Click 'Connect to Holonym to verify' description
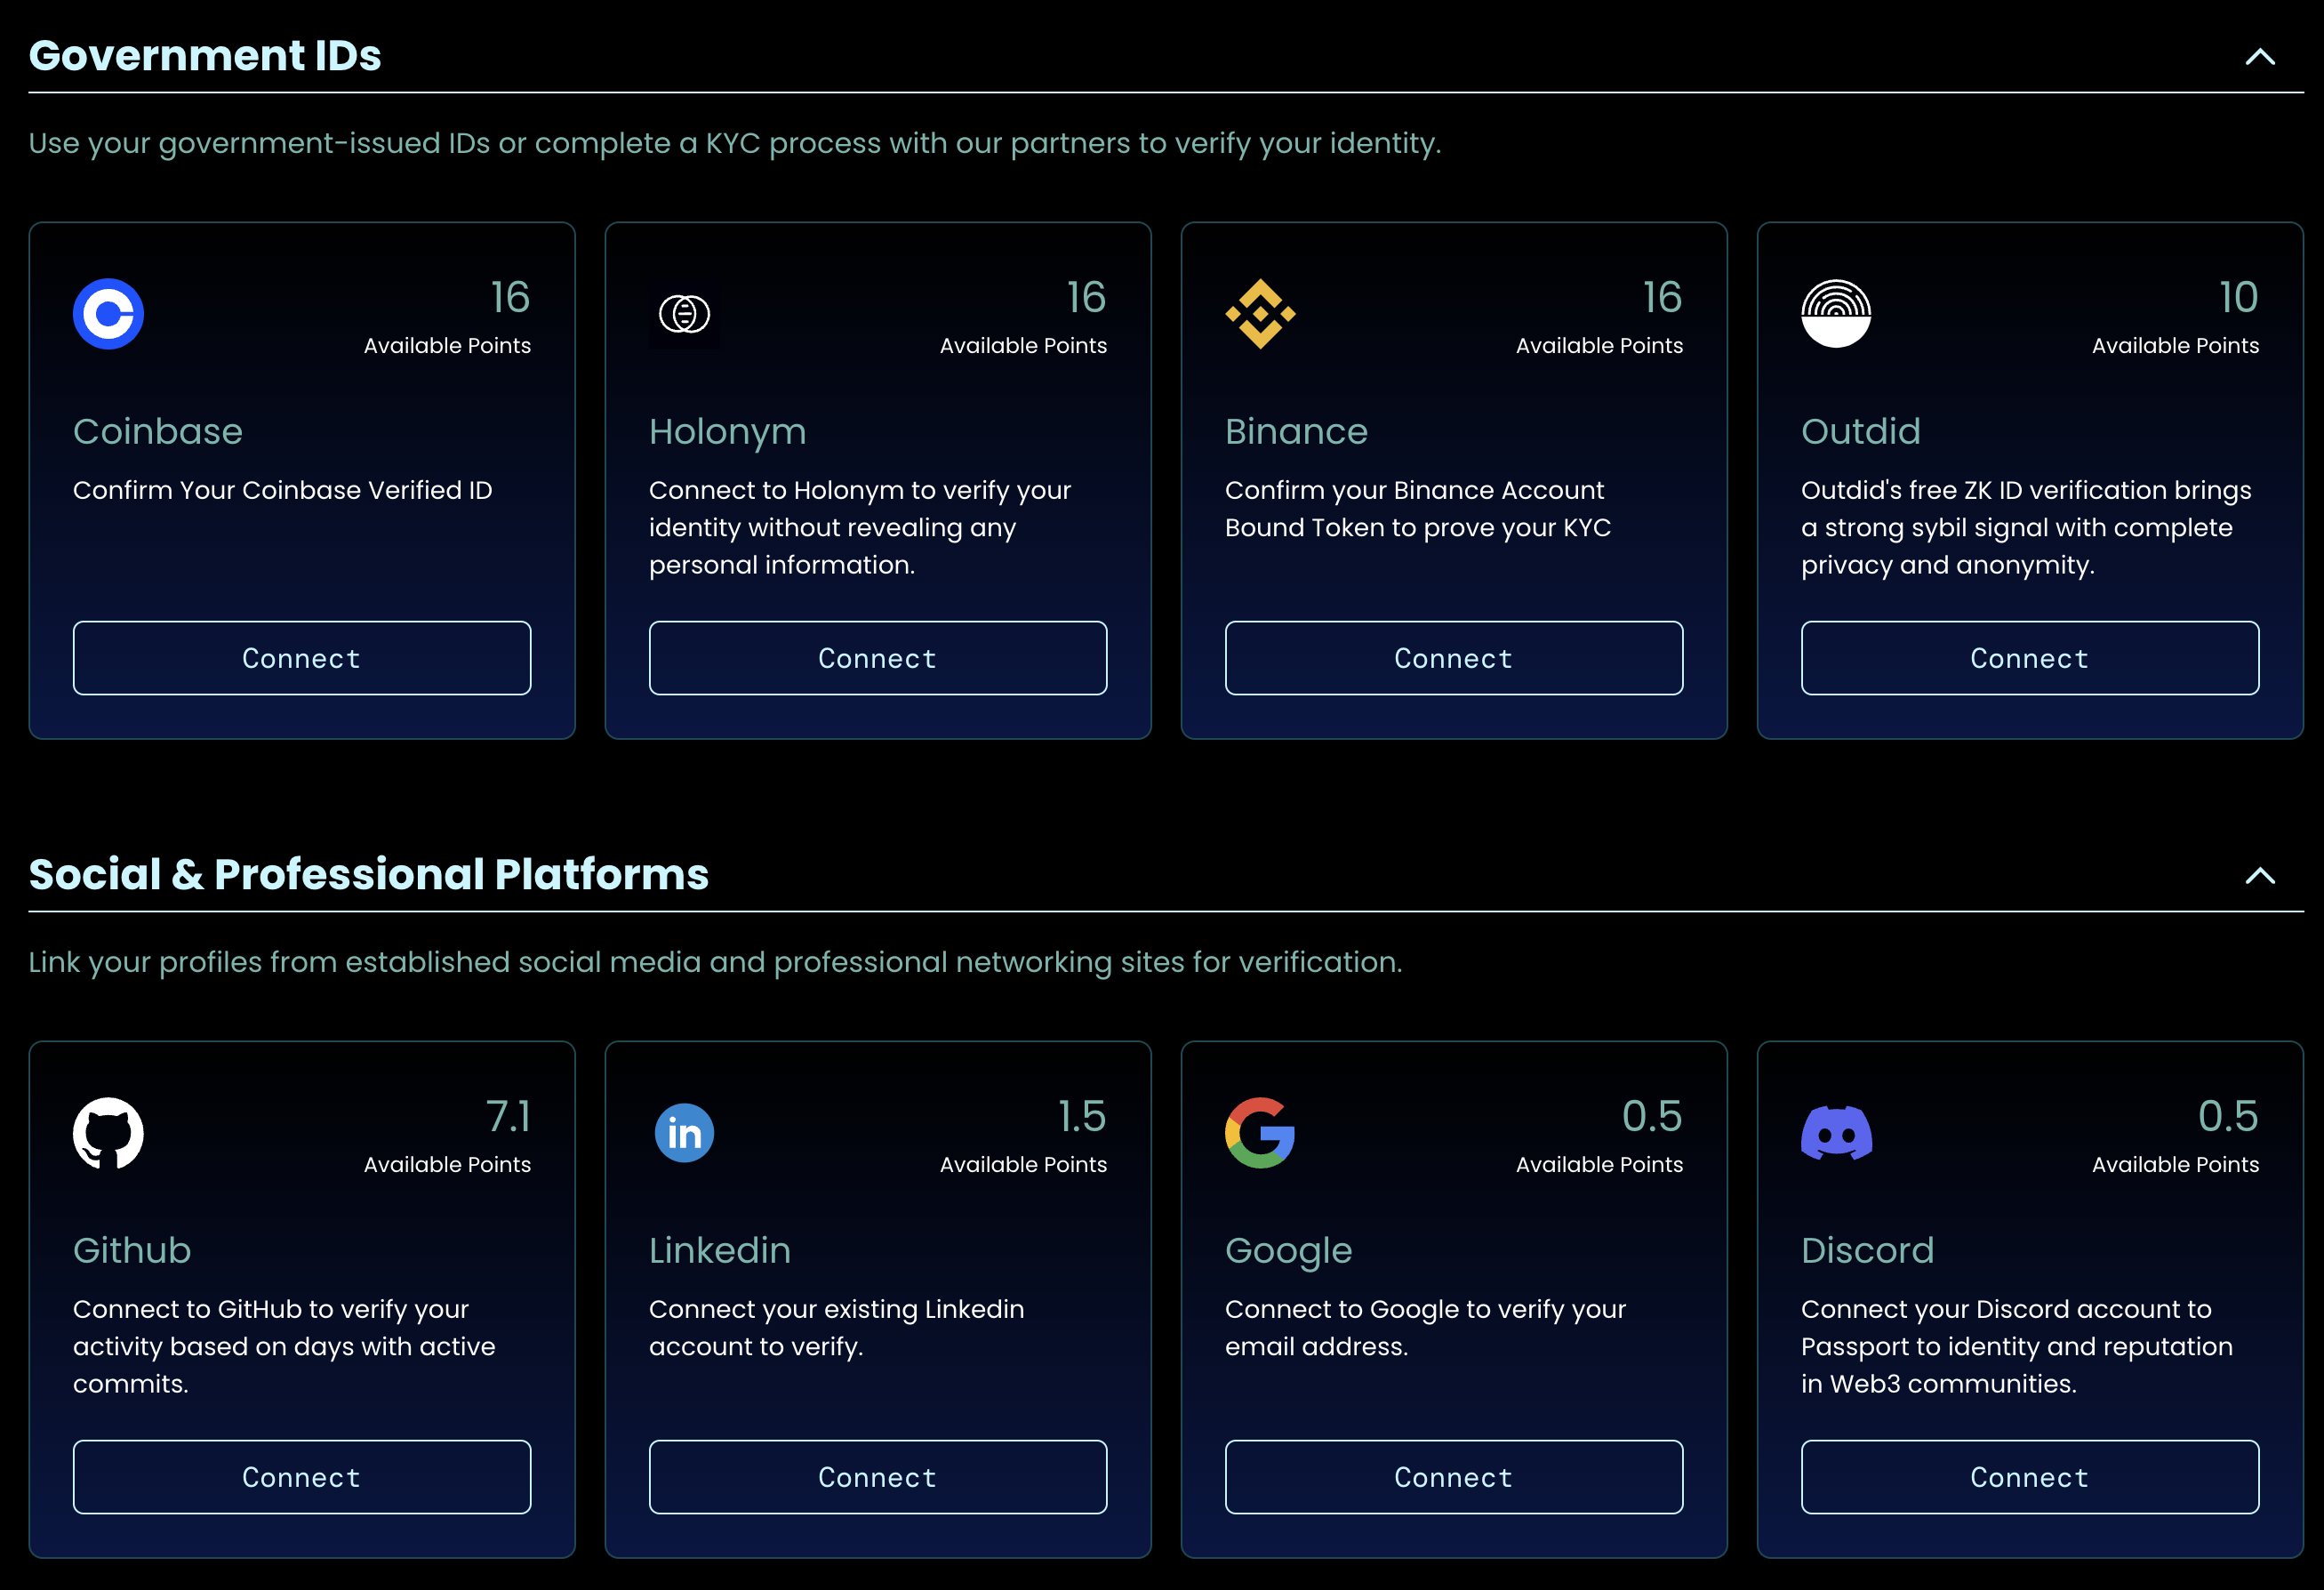Viewport: 2324px width, 1590px height. [x=860, y=527]
